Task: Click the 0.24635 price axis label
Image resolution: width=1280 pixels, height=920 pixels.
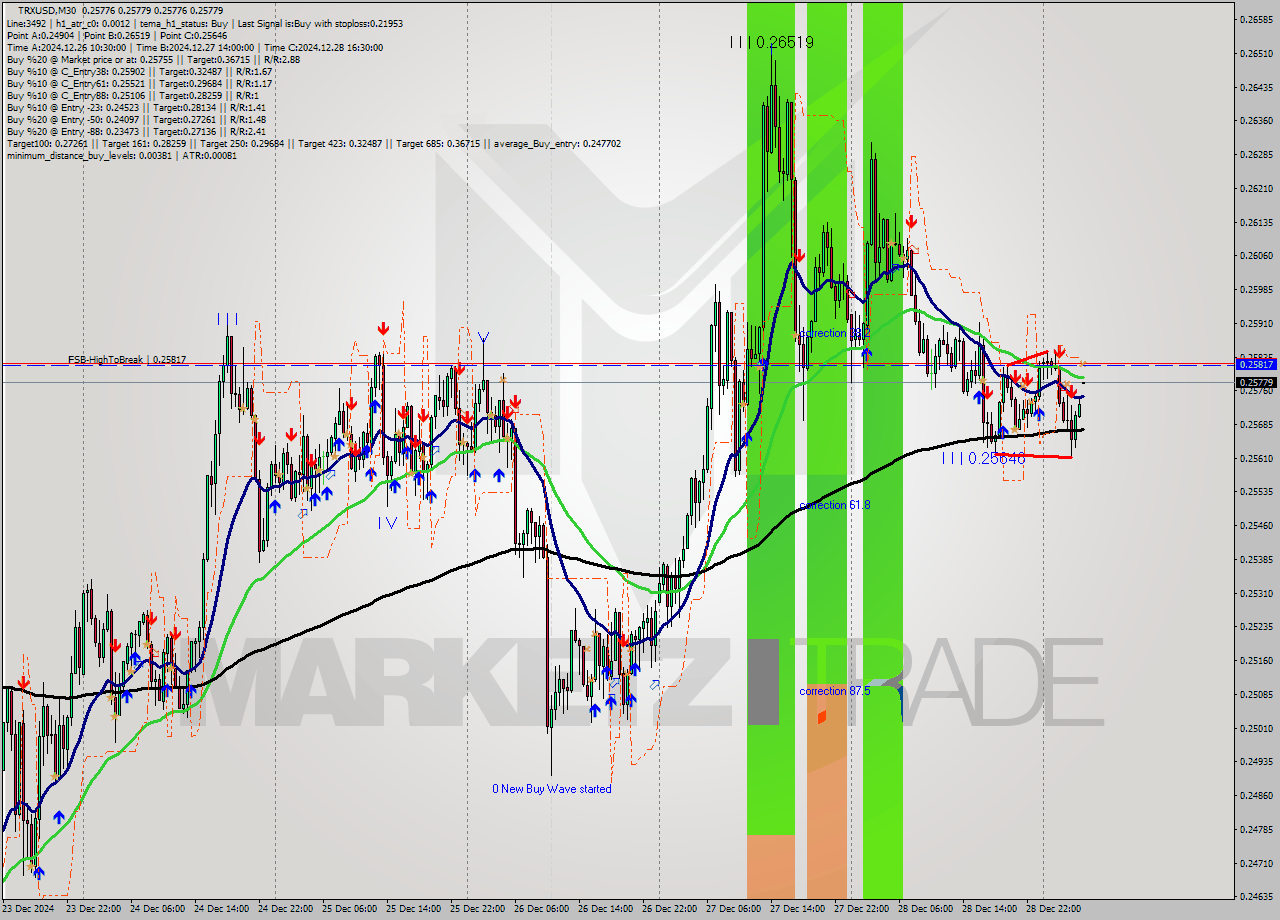Action: [1257, 896]
